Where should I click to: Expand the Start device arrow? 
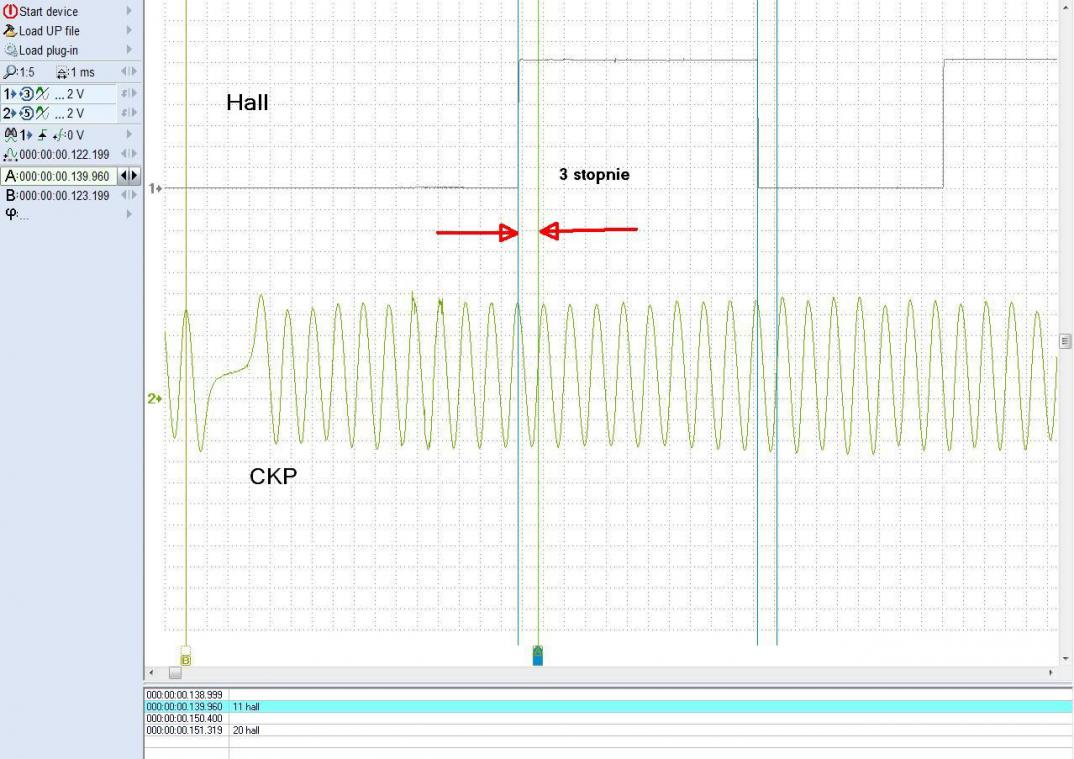tap(129, 11)
